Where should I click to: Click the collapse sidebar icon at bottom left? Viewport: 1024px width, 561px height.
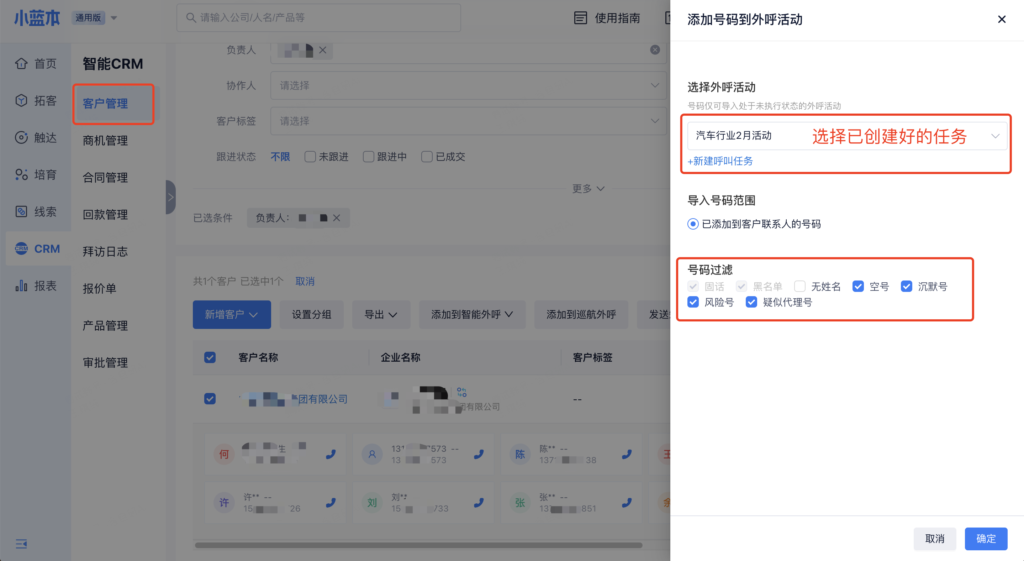pyautogui.click(x=21, y=542)
